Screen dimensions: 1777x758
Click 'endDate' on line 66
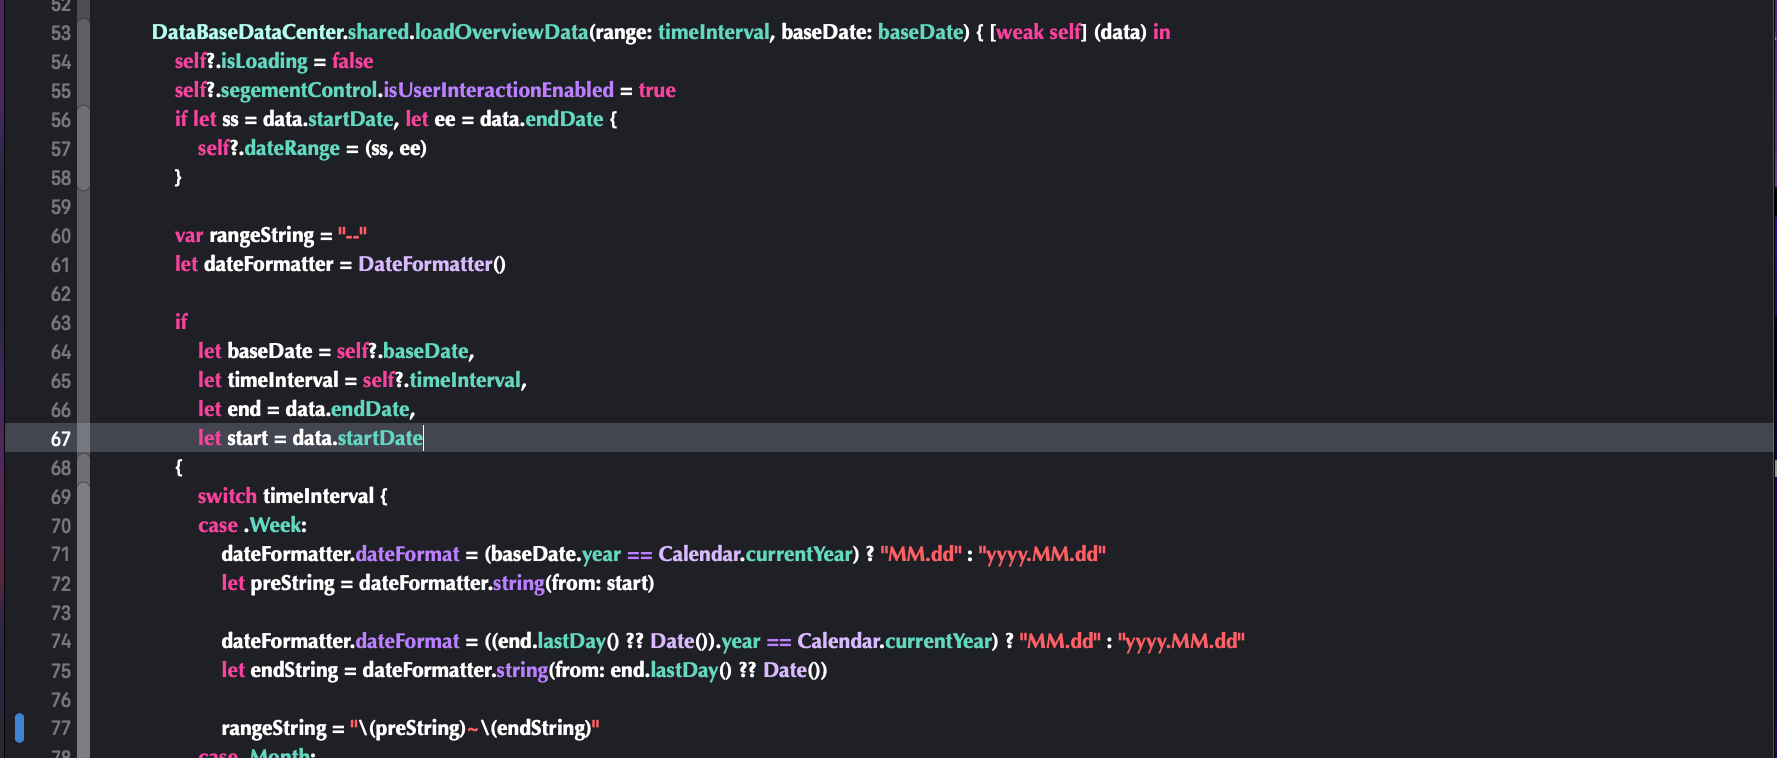[370, 409]
